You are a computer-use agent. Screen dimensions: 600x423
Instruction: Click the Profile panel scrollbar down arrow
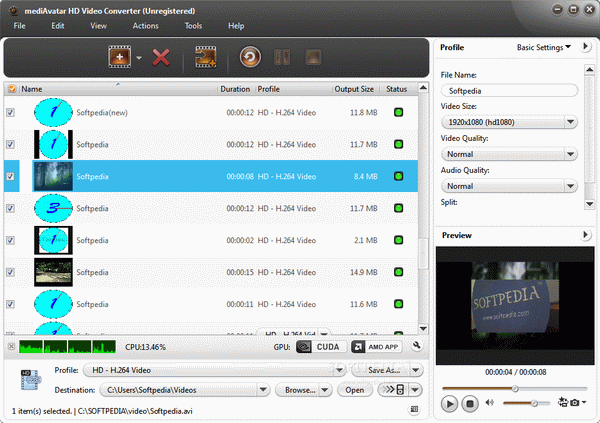[589, 204]
